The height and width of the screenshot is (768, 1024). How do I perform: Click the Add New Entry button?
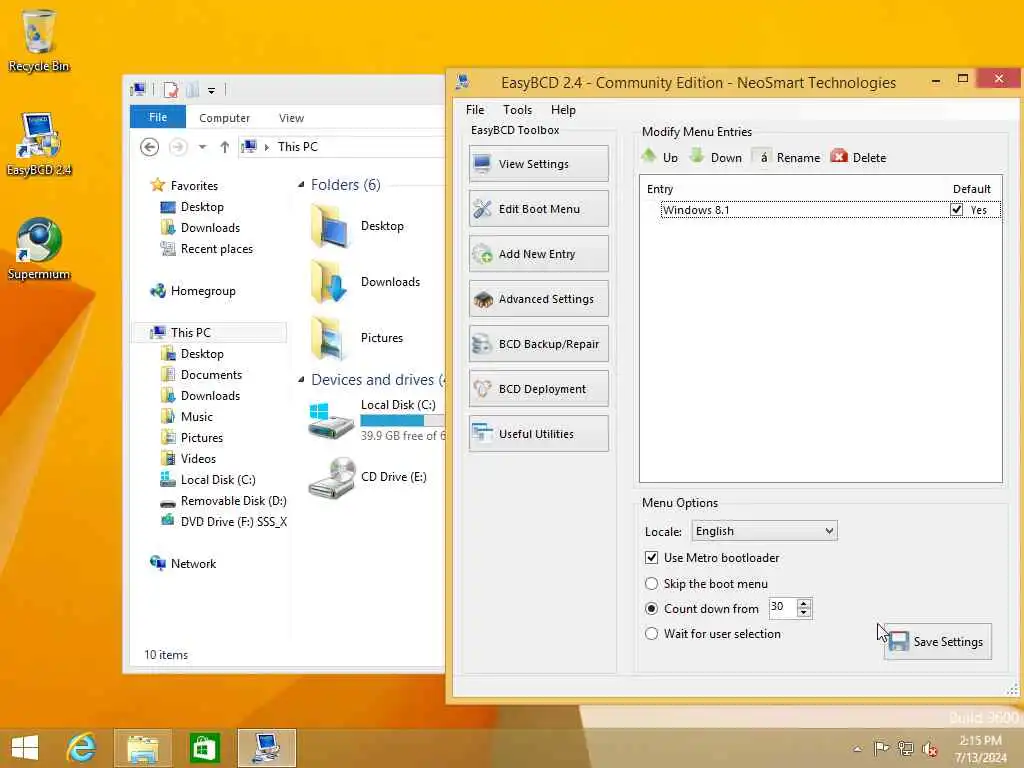(539, 254)
